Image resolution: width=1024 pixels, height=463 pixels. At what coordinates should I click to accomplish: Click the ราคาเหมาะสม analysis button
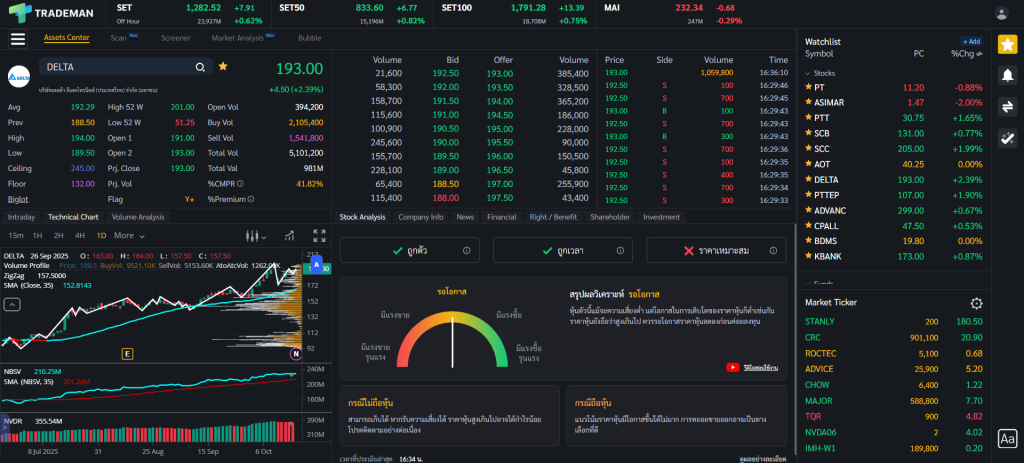click(x=716, y=250)
